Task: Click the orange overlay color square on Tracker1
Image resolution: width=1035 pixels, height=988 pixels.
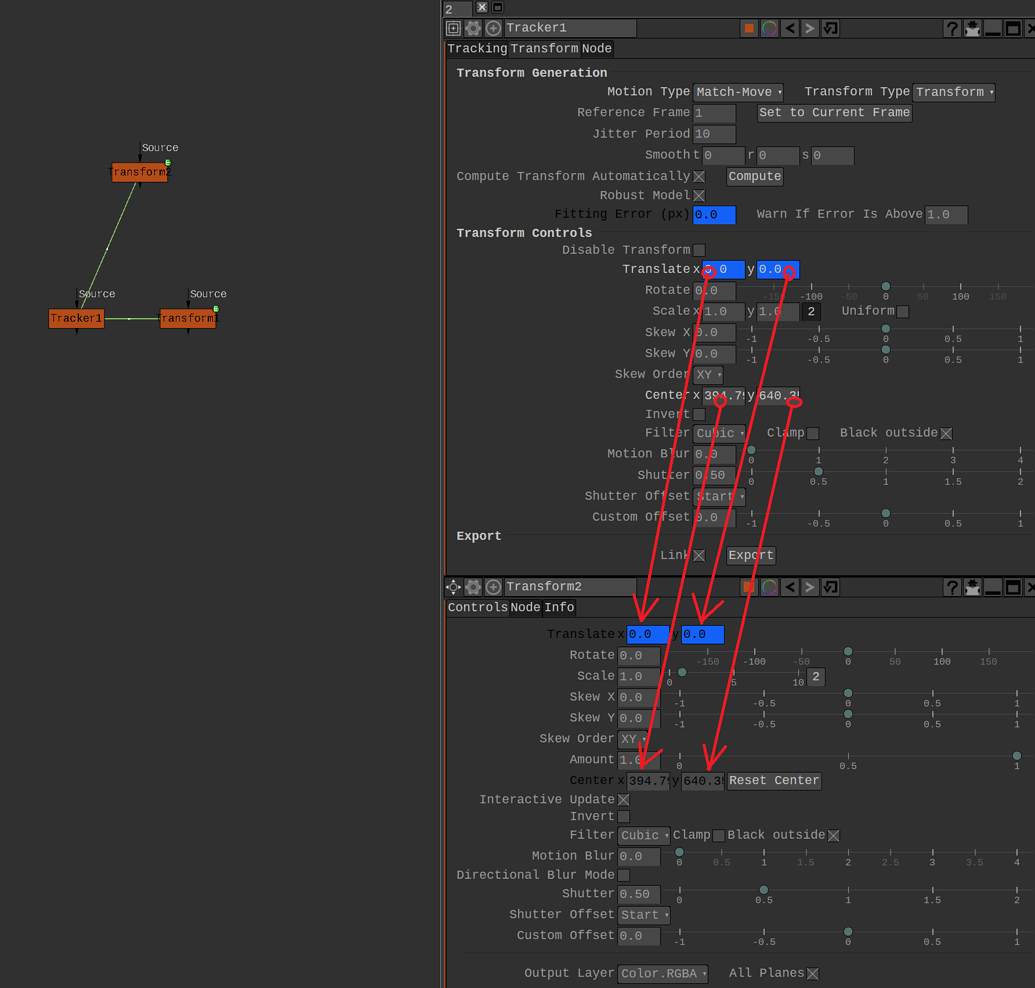Action: pos(748,27)
